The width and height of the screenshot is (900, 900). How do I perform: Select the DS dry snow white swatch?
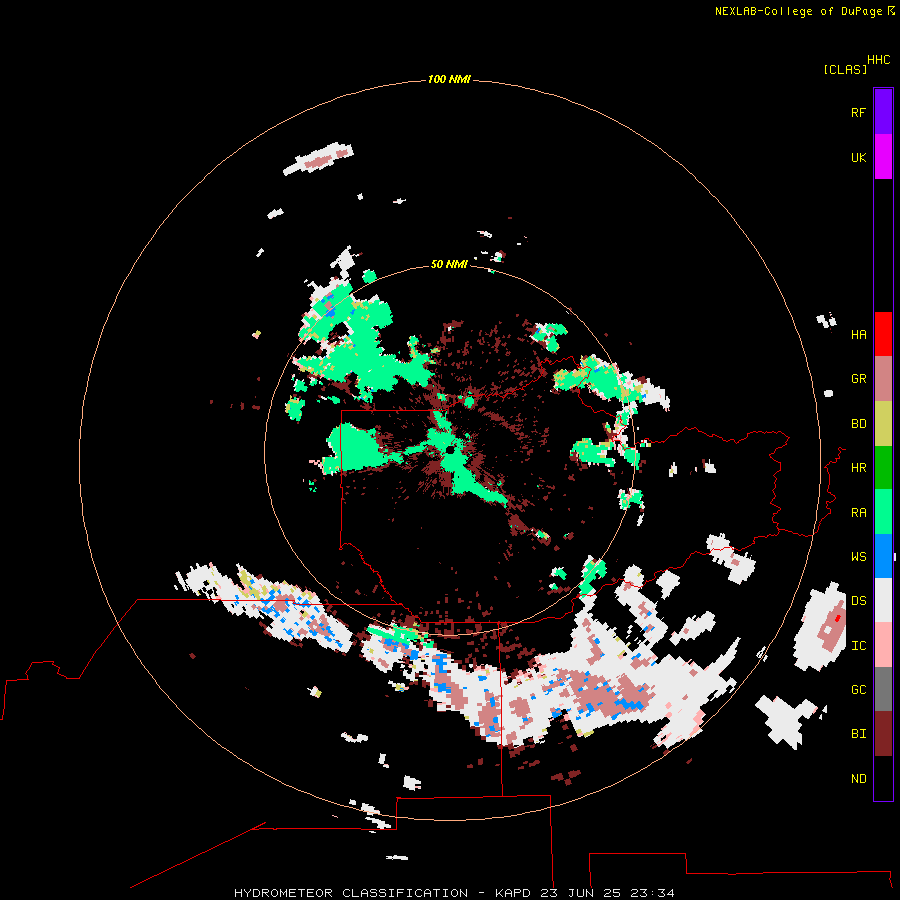click(883, 600)
